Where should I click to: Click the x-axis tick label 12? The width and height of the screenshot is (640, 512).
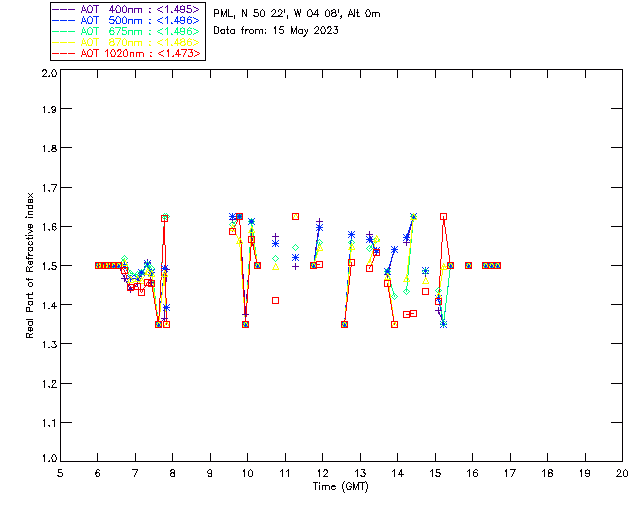(322, 473)
